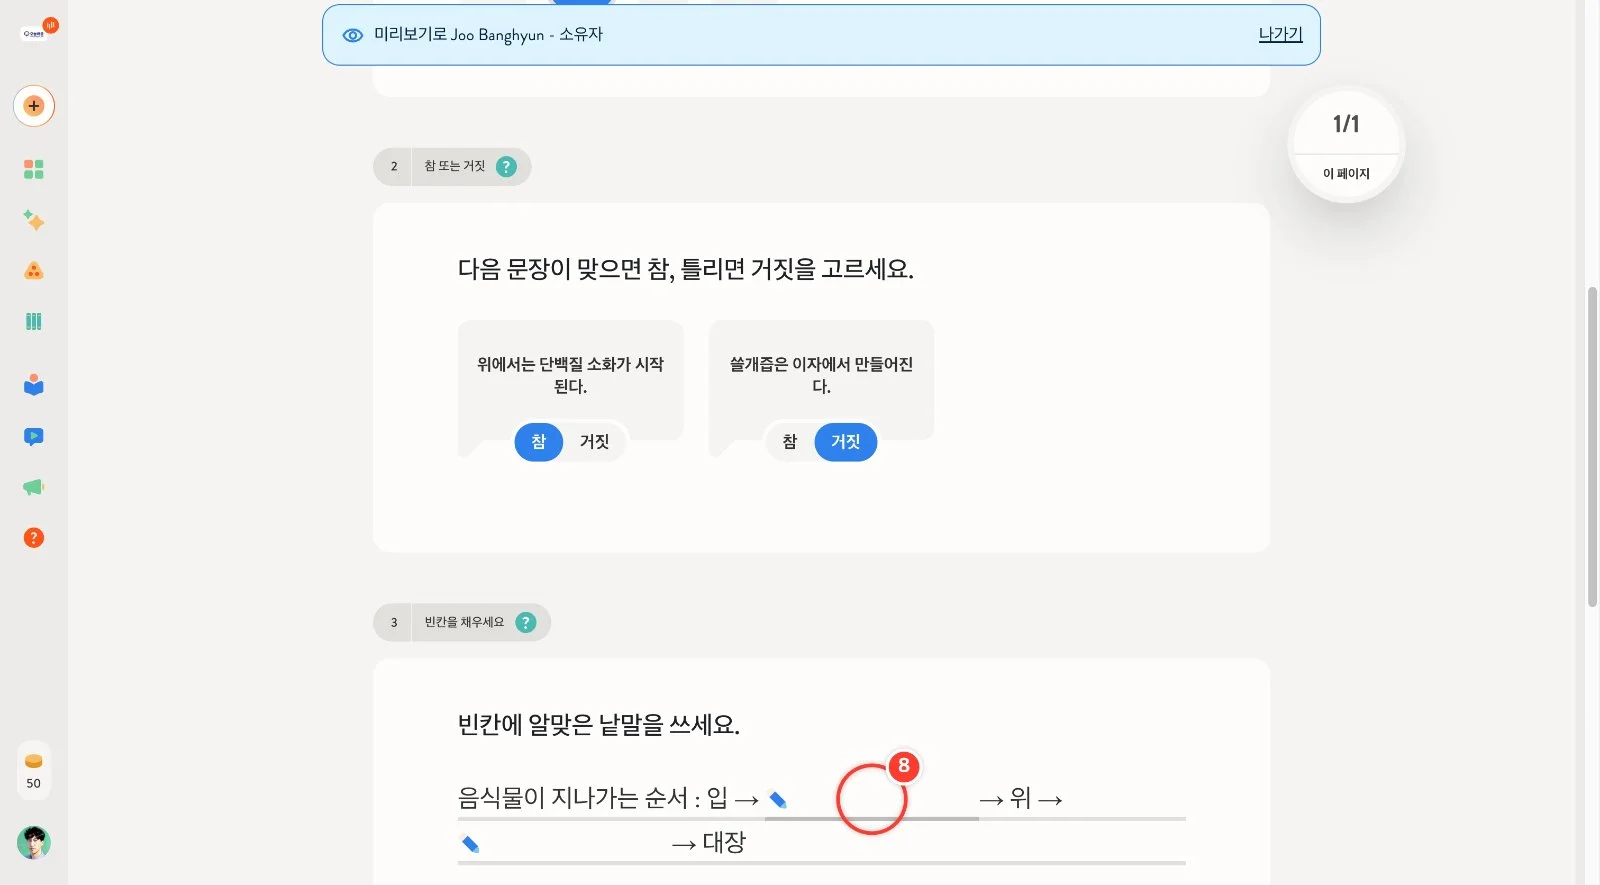The width and height of the screenshot is (1600, 885).
Task: Click help icon beside 참 또는 거짓
Action: click(x=507, y=167)
